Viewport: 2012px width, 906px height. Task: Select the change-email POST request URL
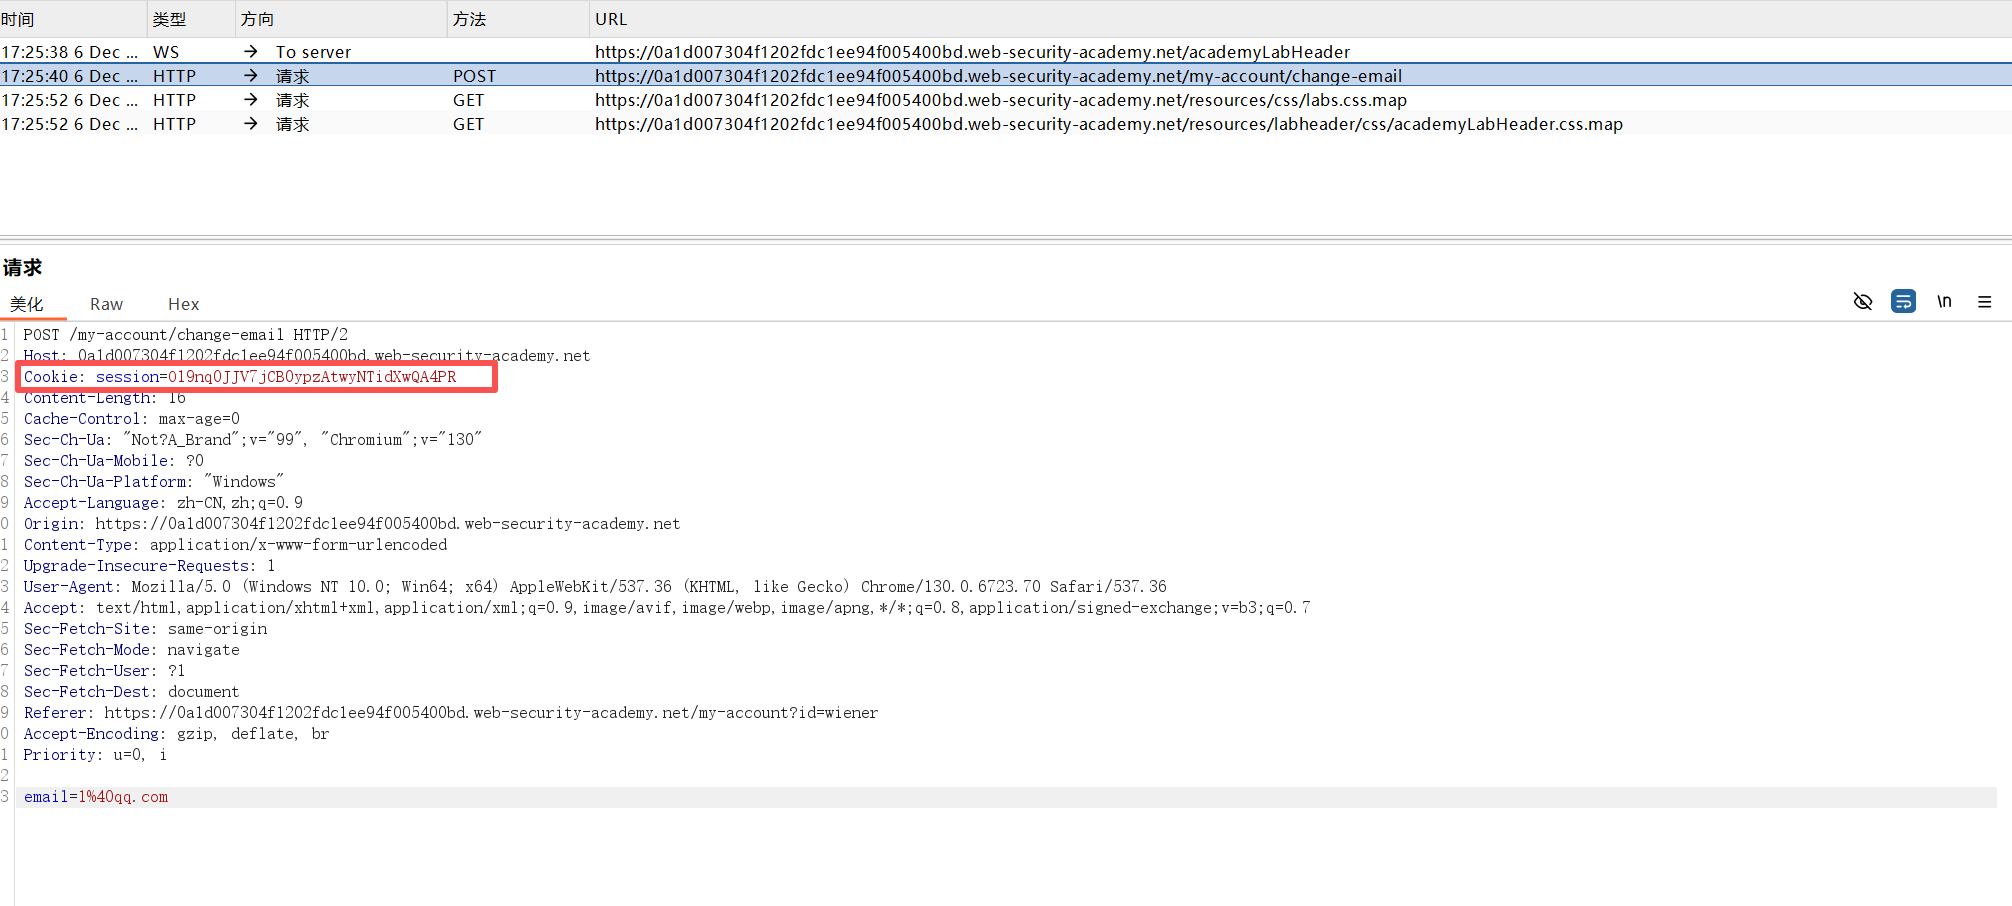point(997,76)
